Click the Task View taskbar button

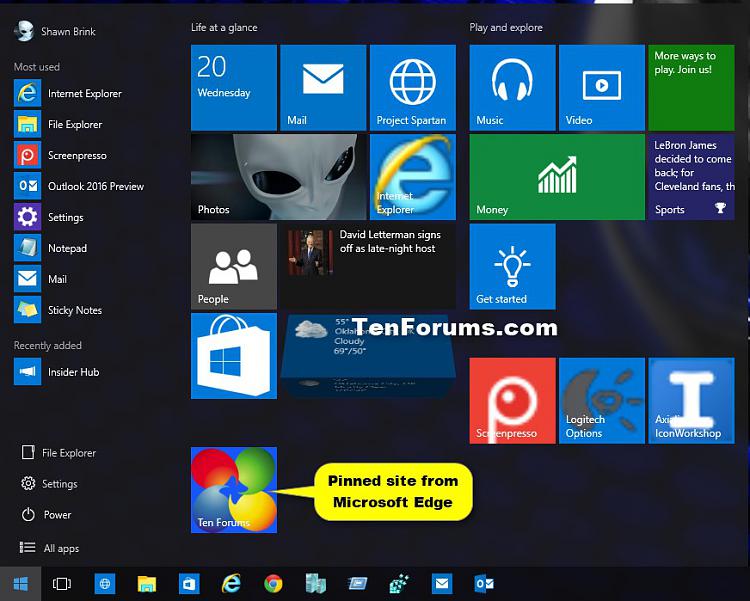(x=62, y=584)
